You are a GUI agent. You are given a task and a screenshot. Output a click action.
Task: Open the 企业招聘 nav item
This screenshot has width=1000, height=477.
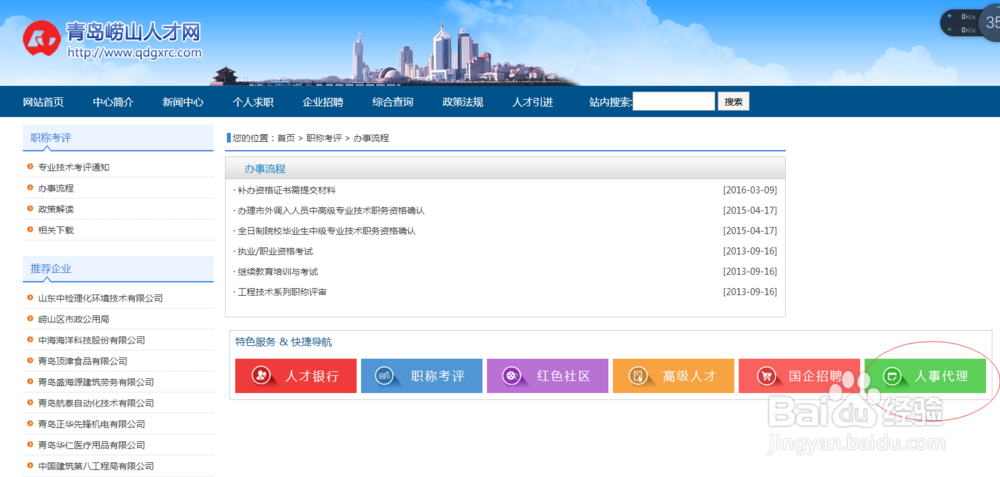tap(323, 102)
